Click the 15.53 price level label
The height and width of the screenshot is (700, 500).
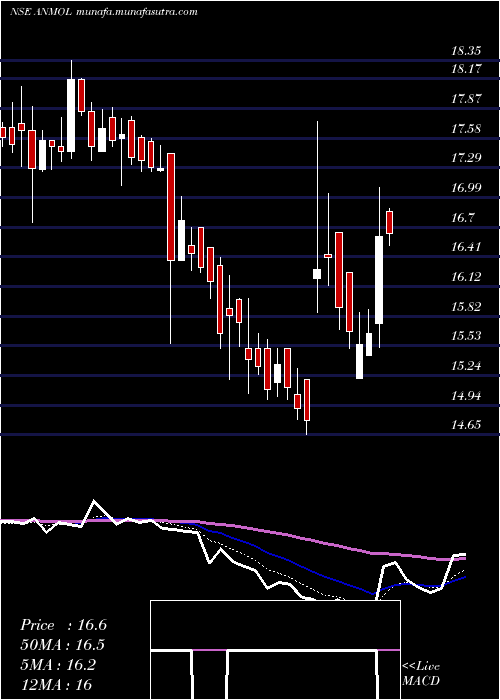point(466,336)
